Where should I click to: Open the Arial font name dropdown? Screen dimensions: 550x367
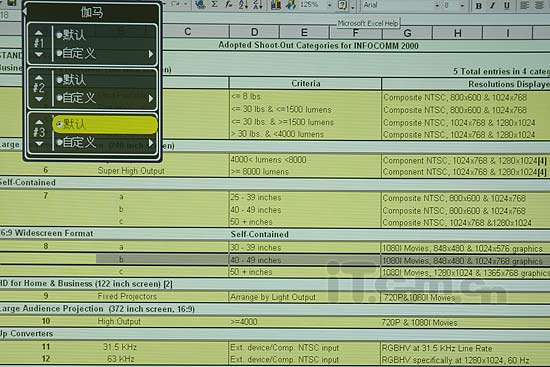[x=437, y=5]
